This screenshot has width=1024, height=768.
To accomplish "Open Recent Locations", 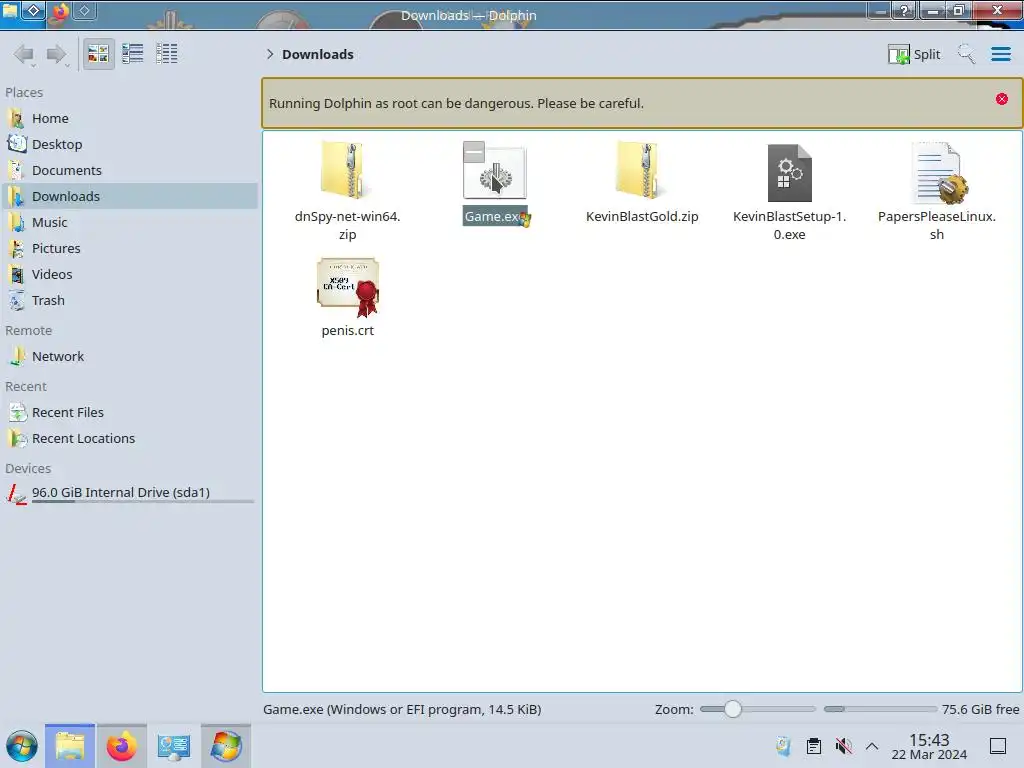I will click(131, 439).
